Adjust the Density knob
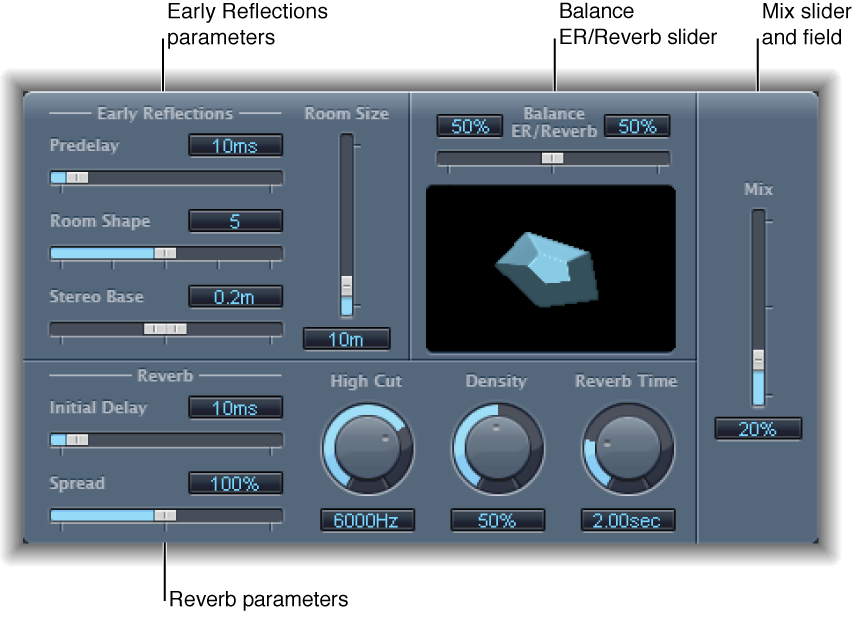Screen dimensions: 866x618 pyautogui.click(x=497, y=448)
